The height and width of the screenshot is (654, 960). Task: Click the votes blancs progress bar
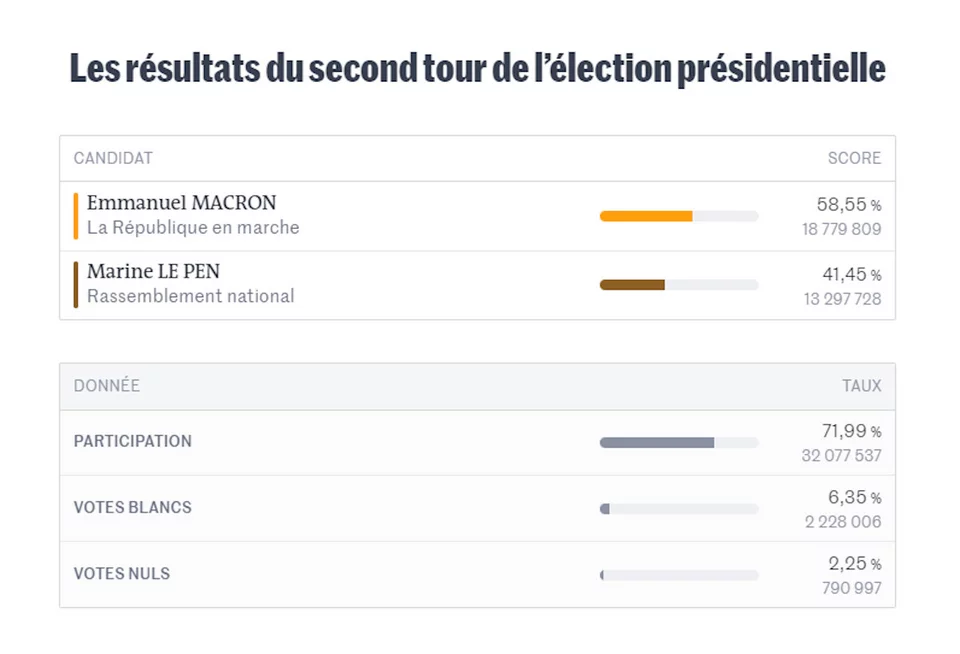(x=679, y=508)
